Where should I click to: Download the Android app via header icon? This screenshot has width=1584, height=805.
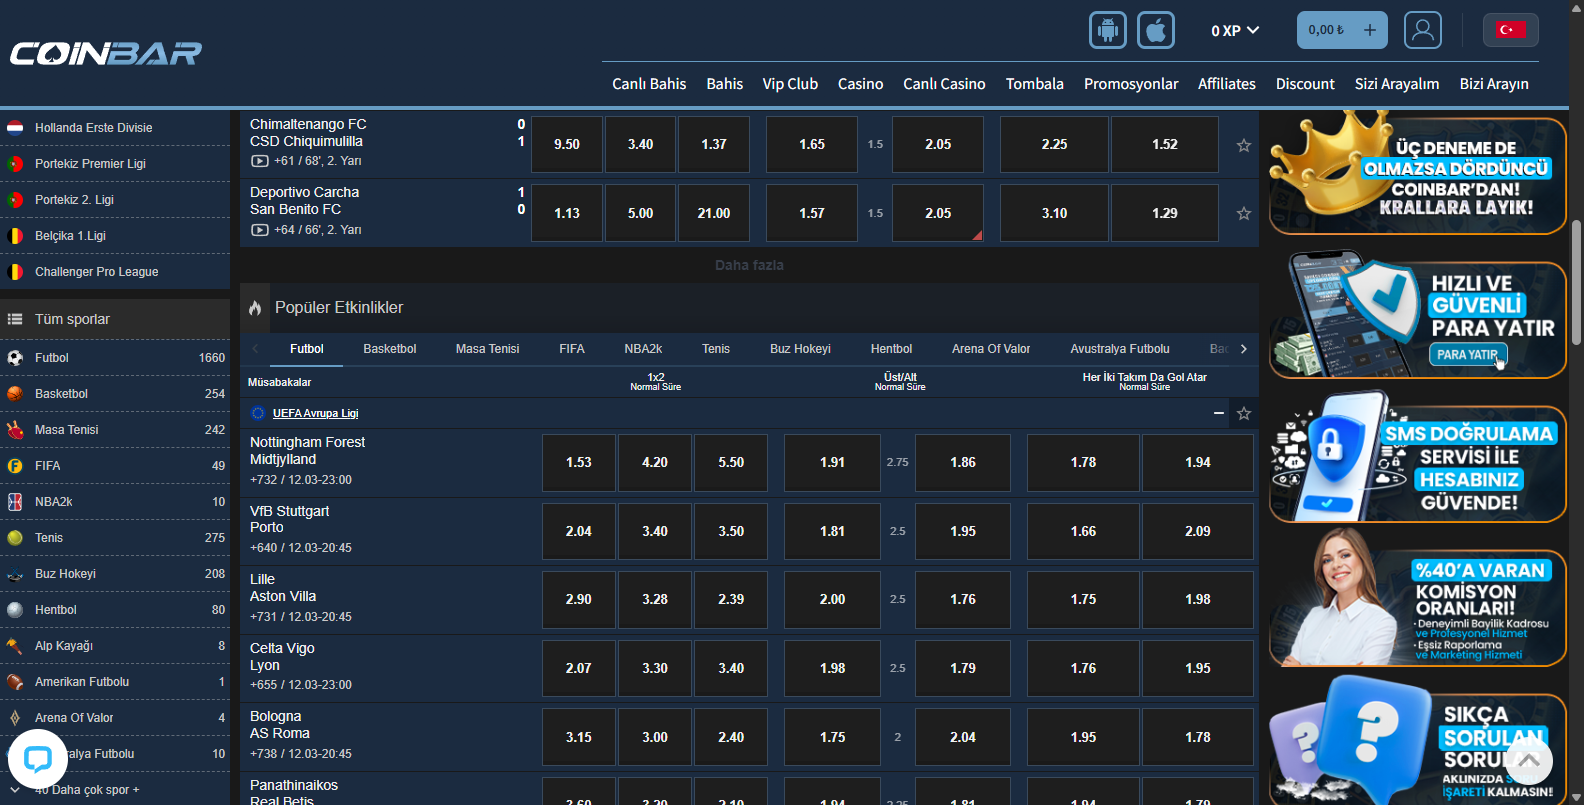tap(1107, 30)
